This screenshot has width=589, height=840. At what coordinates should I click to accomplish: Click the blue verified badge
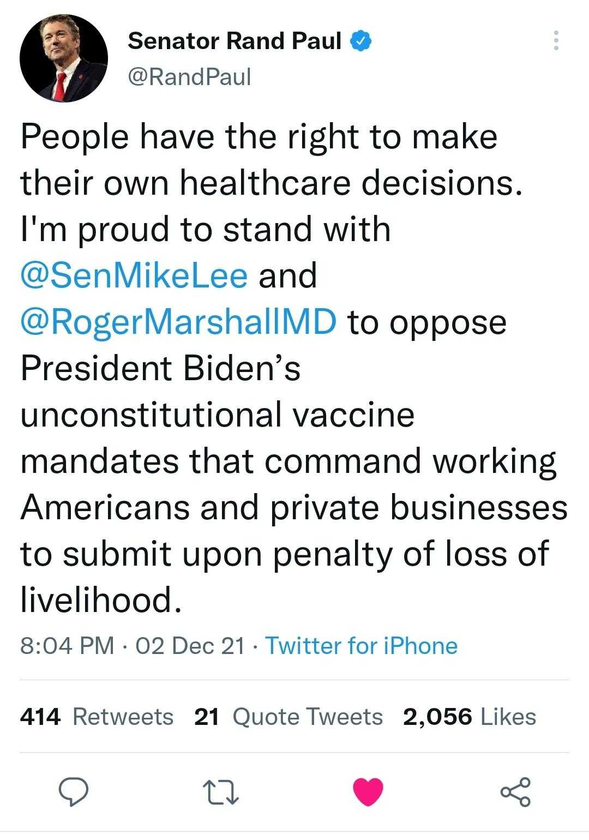[x=361, y=41]
